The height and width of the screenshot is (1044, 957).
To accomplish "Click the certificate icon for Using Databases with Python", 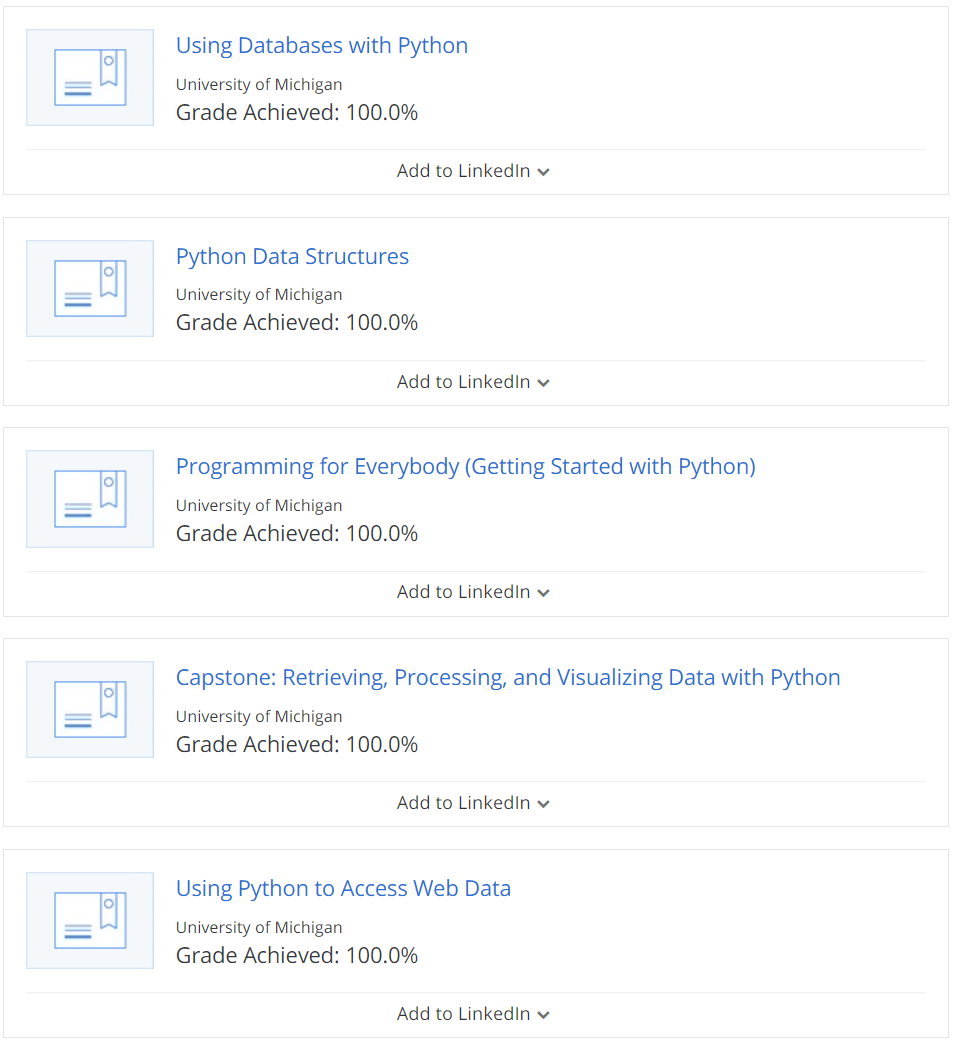I will (x=89, y=77).
